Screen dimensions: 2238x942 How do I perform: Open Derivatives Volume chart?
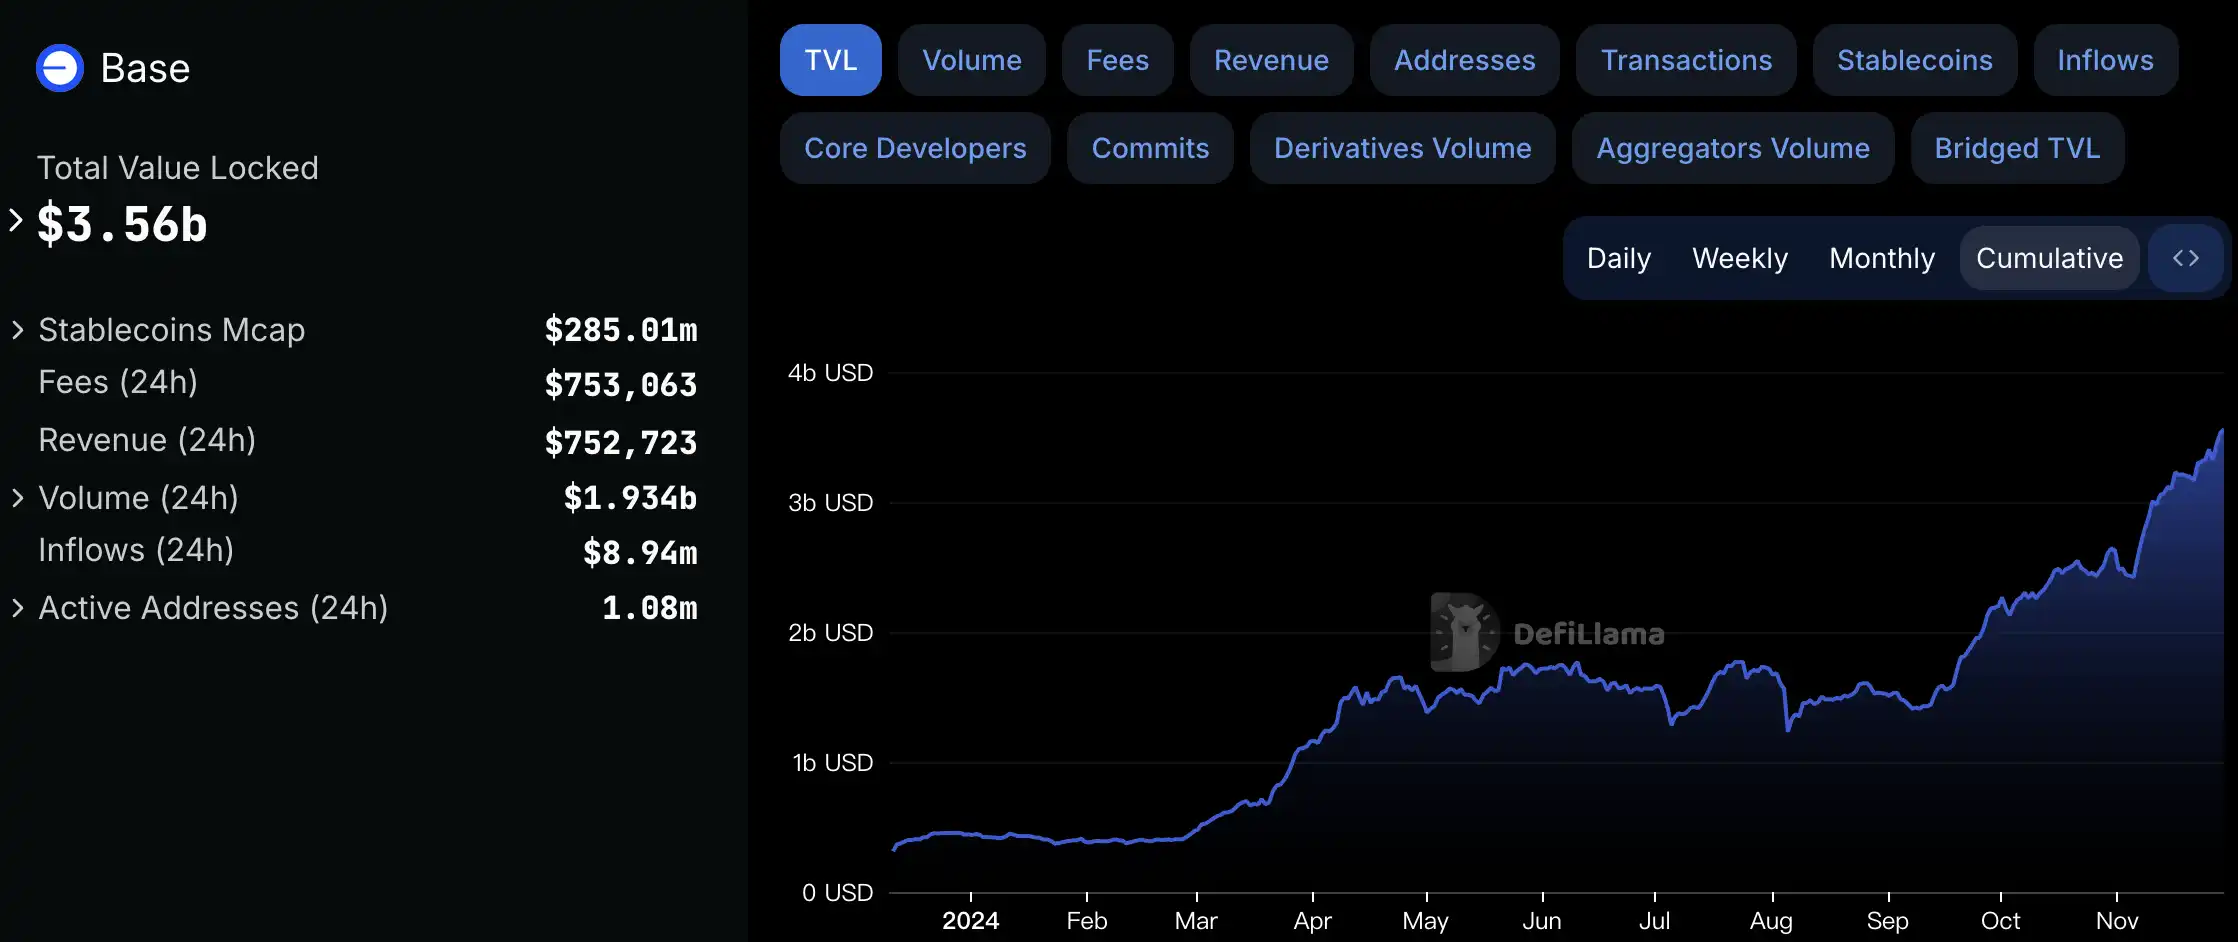[x=1402, y=148]
